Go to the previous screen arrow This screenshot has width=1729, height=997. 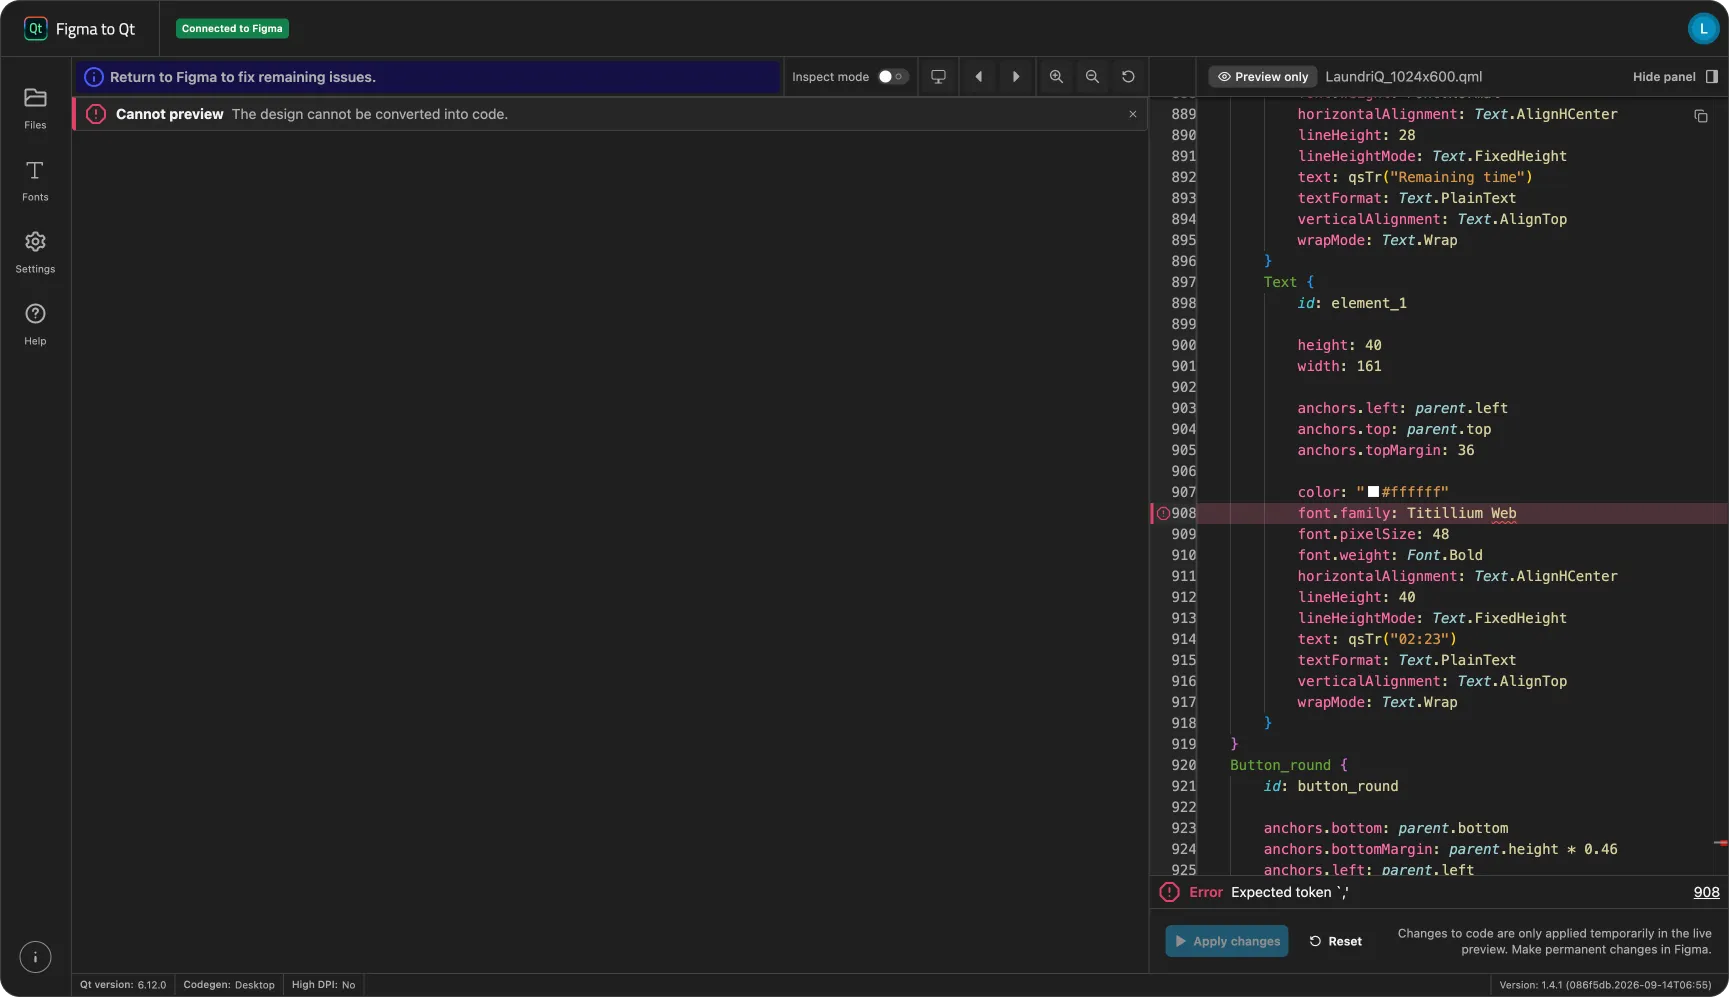979,77
